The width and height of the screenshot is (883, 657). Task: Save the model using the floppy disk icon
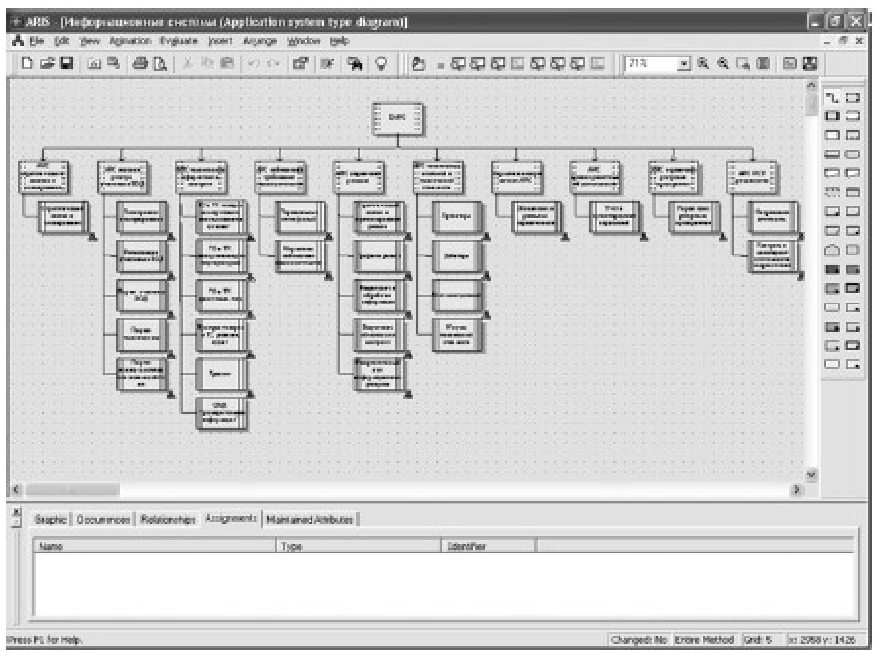(x=66, y=64)
